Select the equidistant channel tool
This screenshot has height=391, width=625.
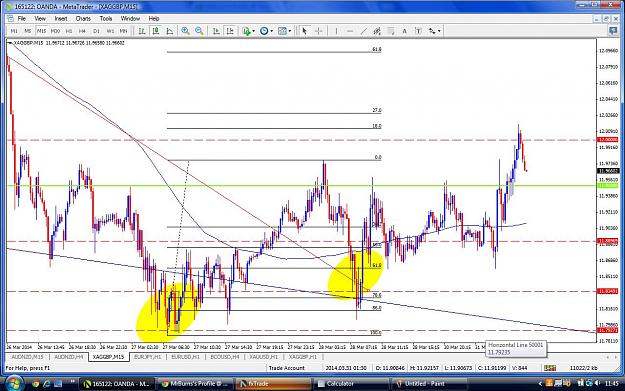pyautogui.click(x=377, y=31)
